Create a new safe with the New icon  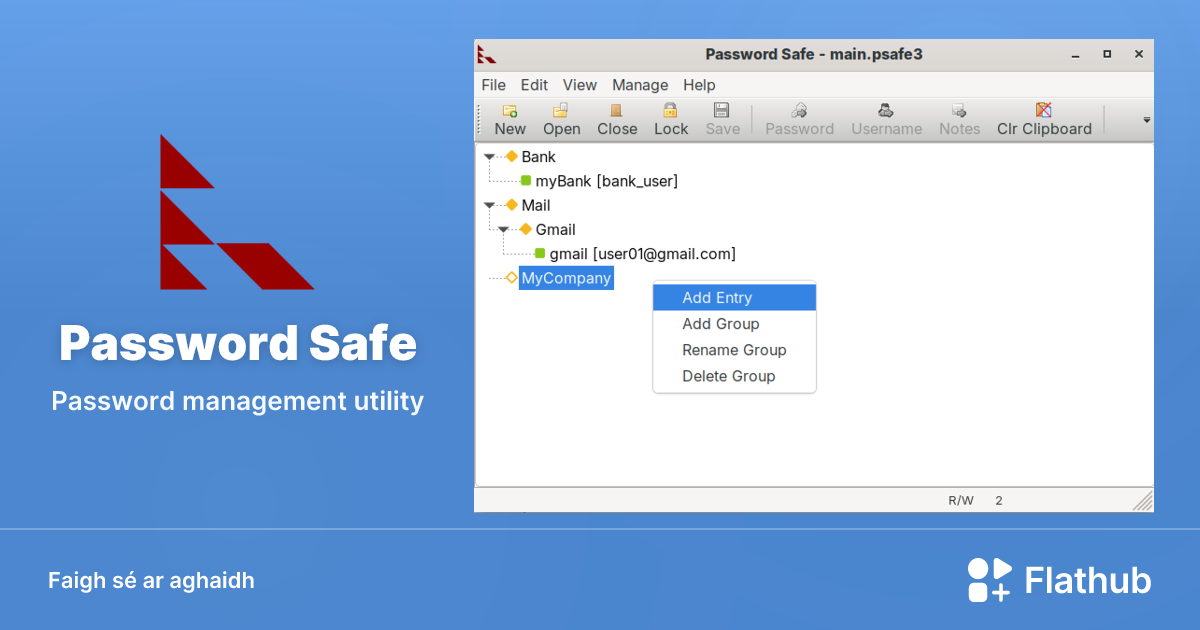pos(510,119)
